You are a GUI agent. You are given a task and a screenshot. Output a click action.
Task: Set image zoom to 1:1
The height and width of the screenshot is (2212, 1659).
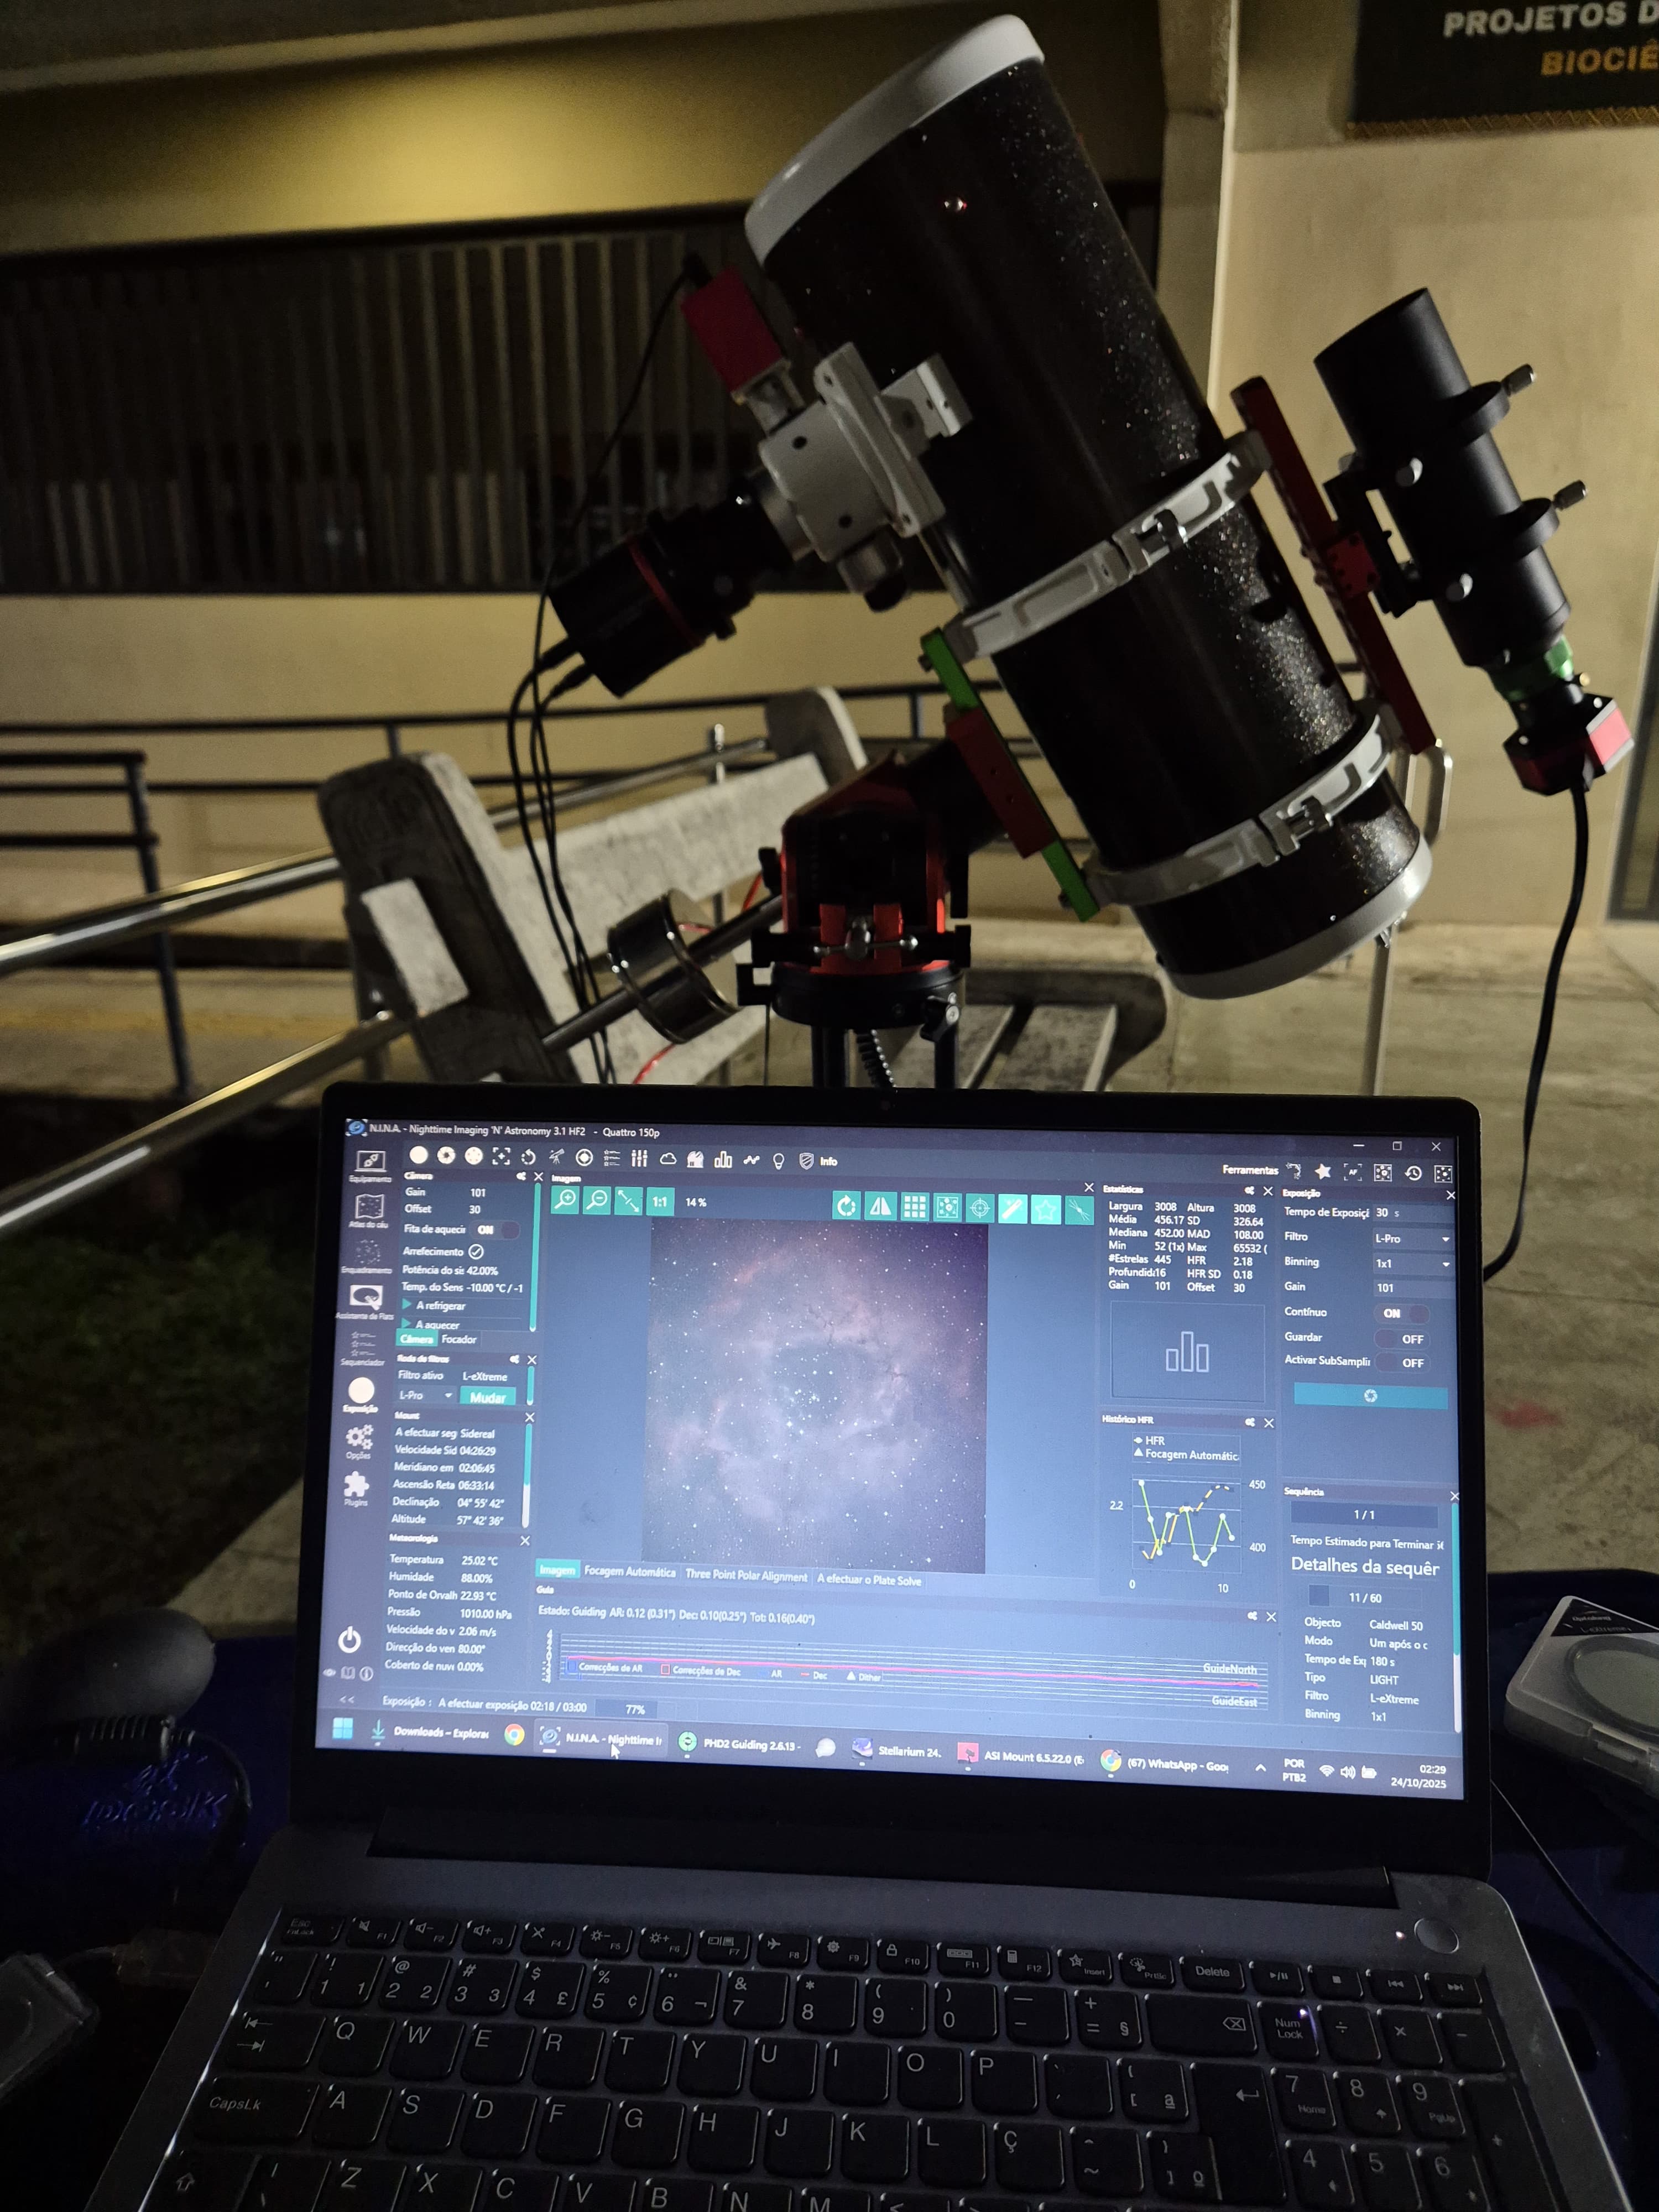(660, 1202)
